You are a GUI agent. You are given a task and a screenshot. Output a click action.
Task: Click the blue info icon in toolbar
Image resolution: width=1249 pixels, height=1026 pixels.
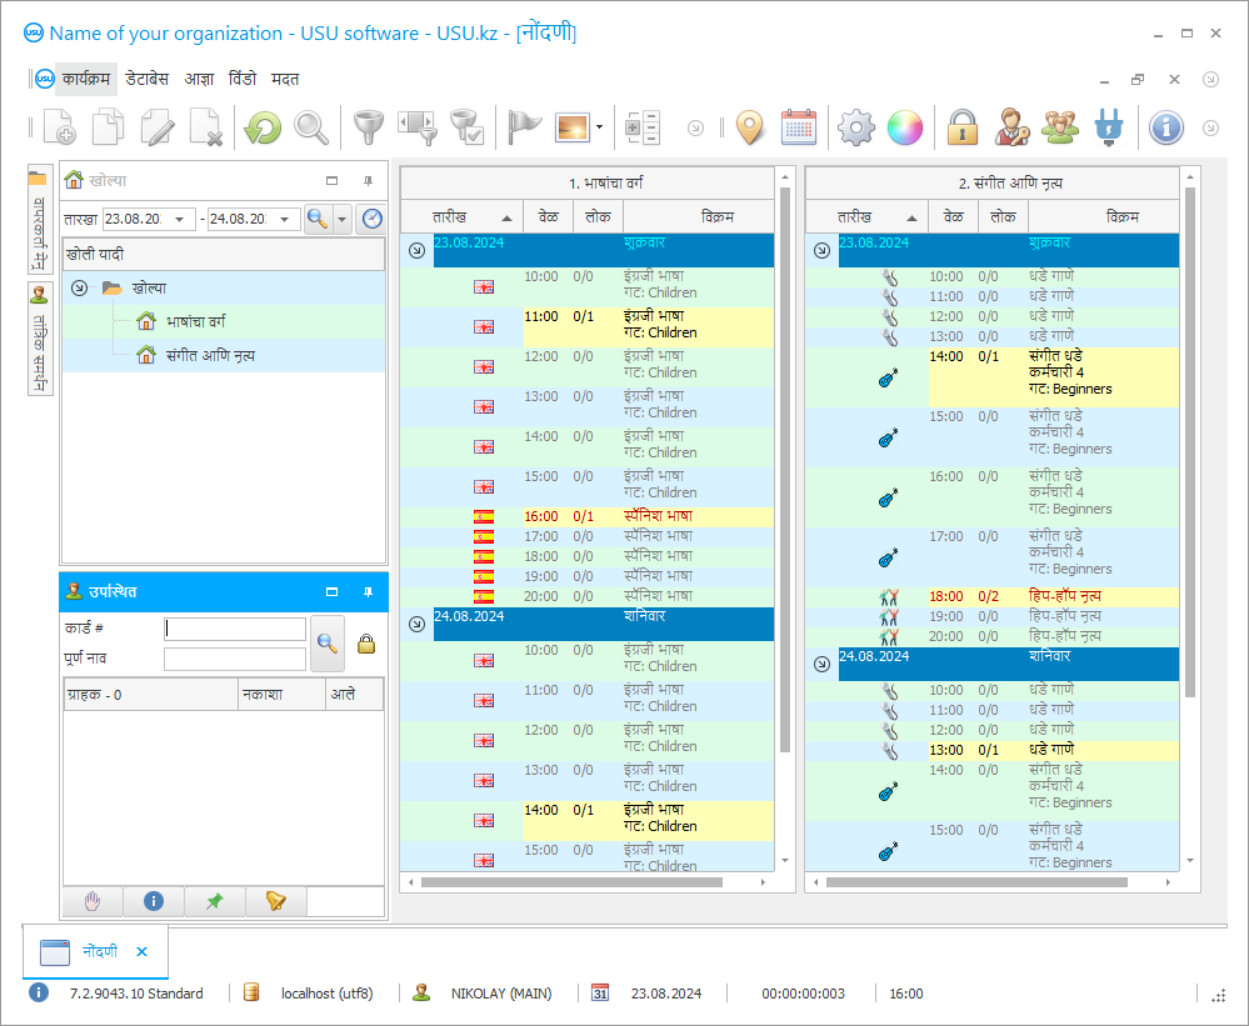1166,127
